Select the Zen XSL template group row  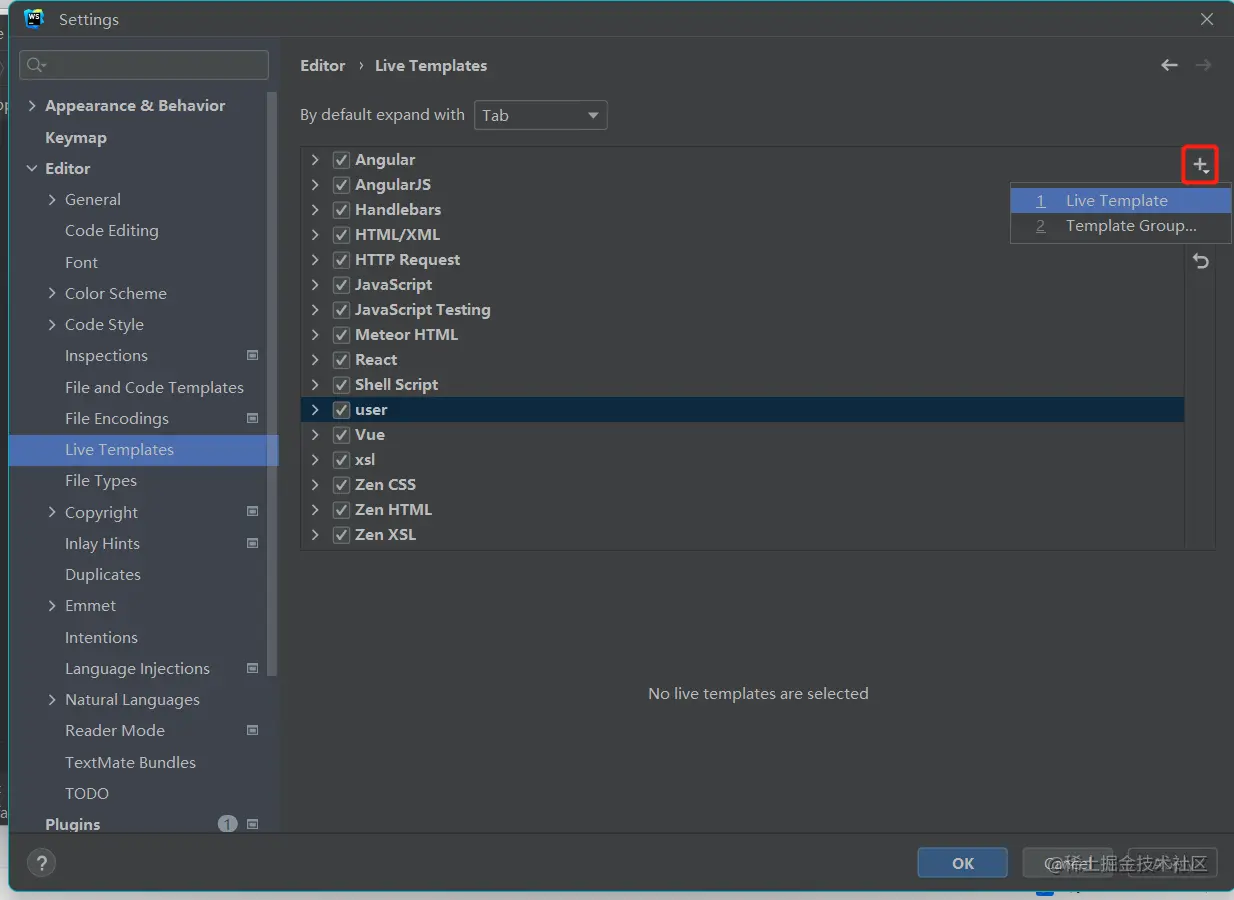point(742,535)
